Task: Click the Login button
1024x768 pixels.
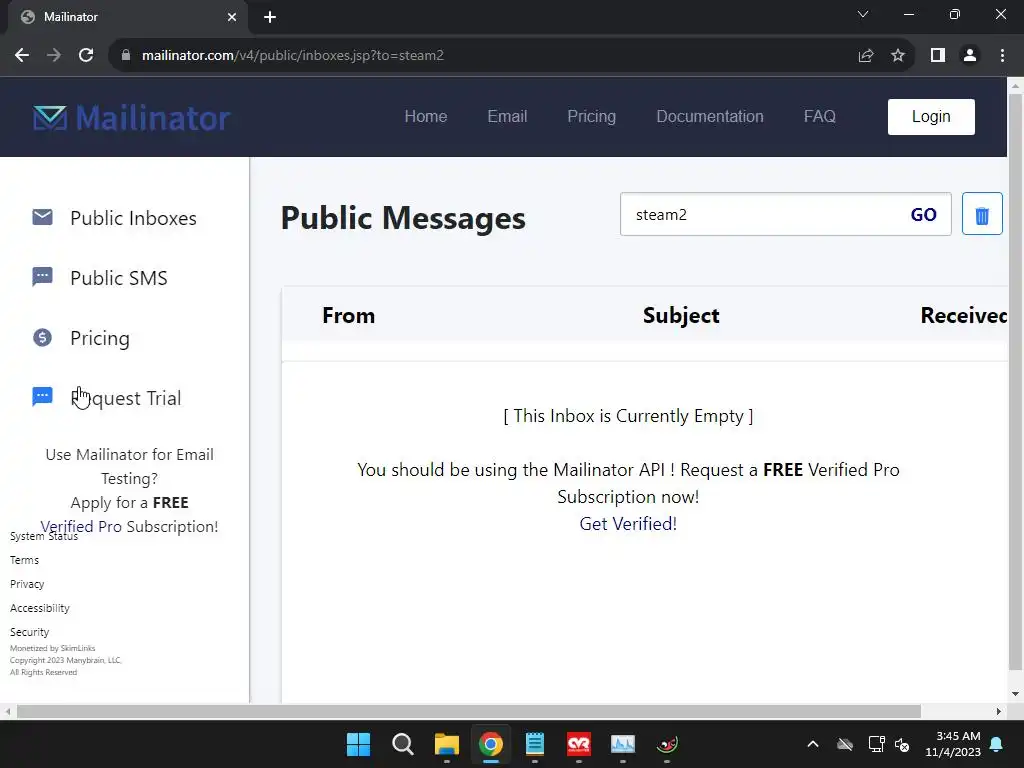Action: 931,117
